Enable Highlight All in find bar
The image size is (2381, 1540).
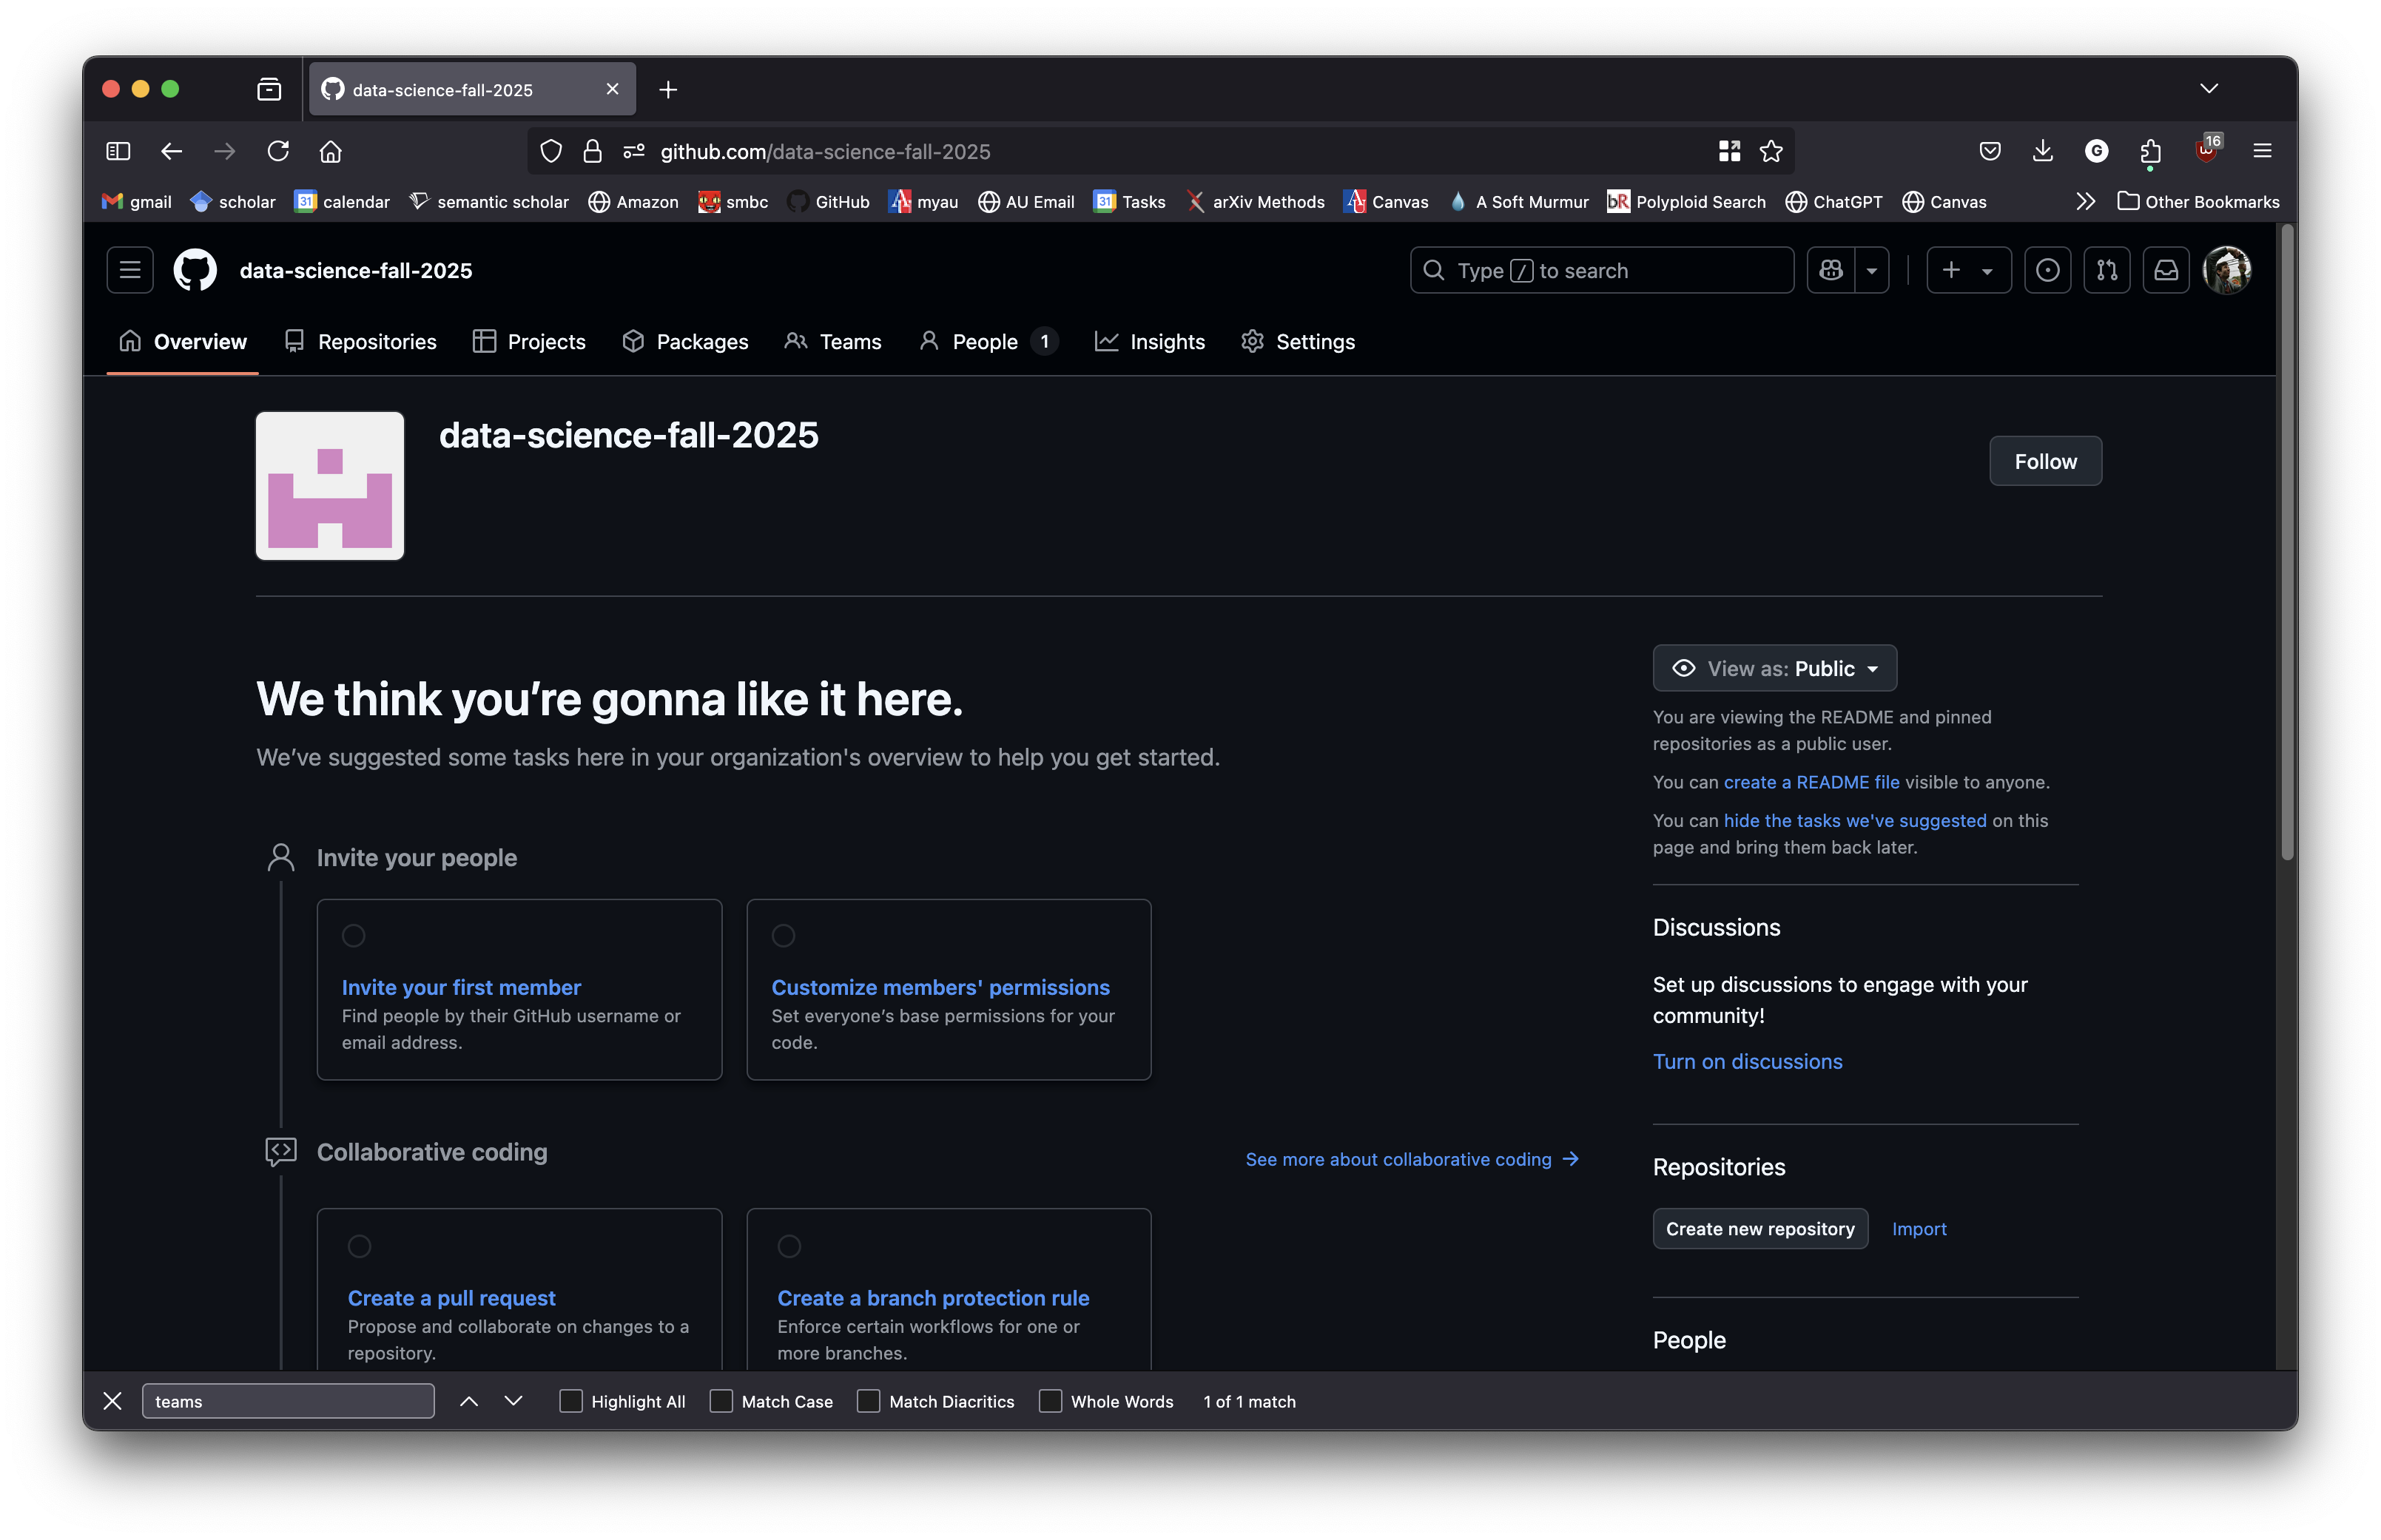571,1402
